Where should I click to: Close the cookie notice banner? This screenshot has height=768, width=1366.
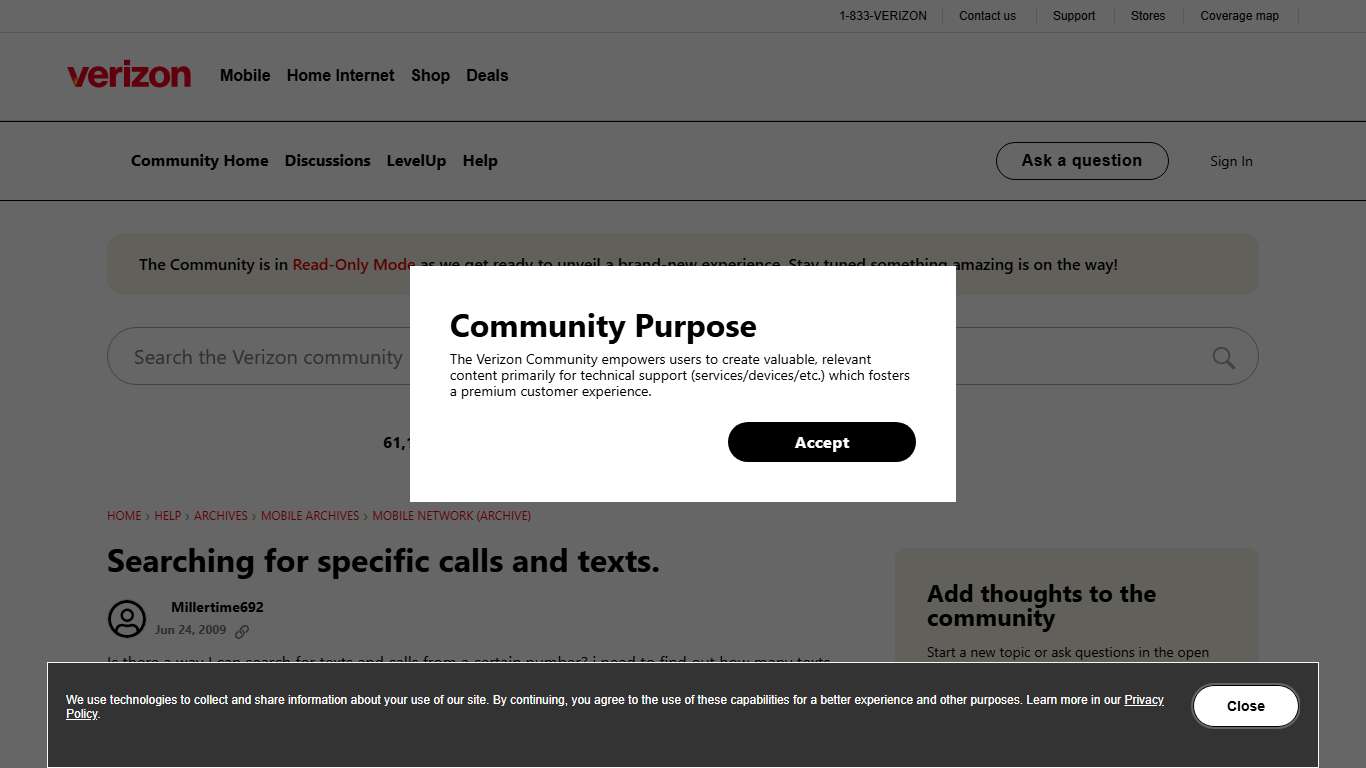pyautogui.click(x=1245, y=705)
